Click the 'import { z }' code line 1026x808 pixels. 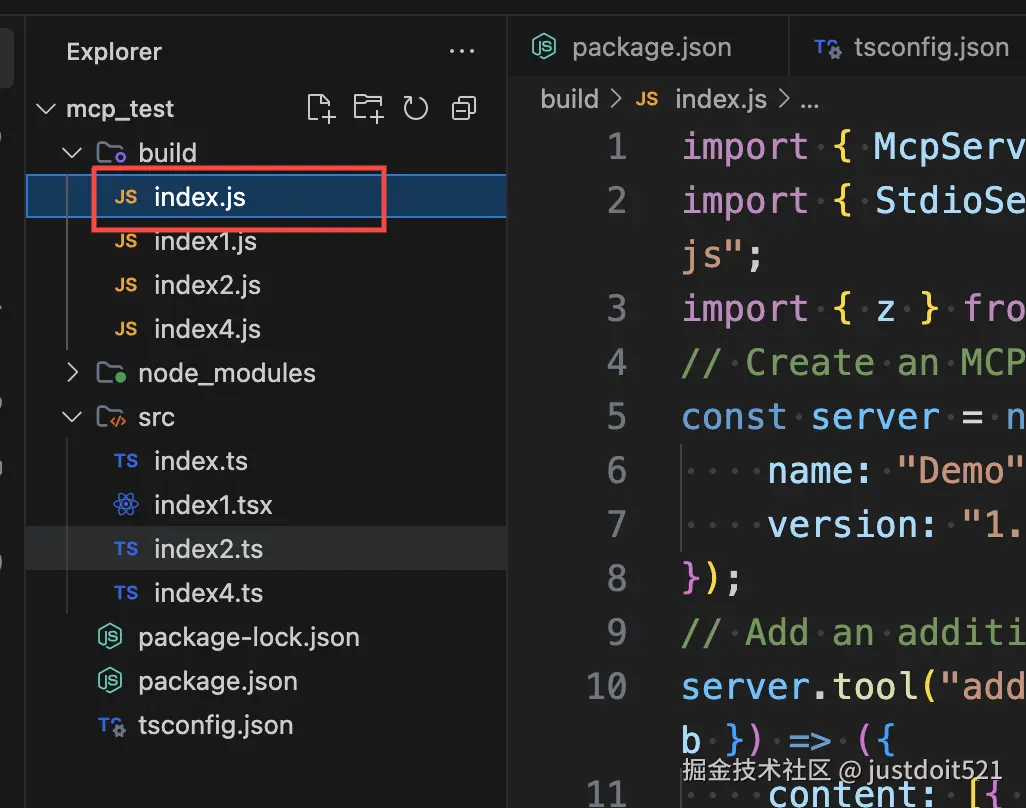(x=853, y=308)
